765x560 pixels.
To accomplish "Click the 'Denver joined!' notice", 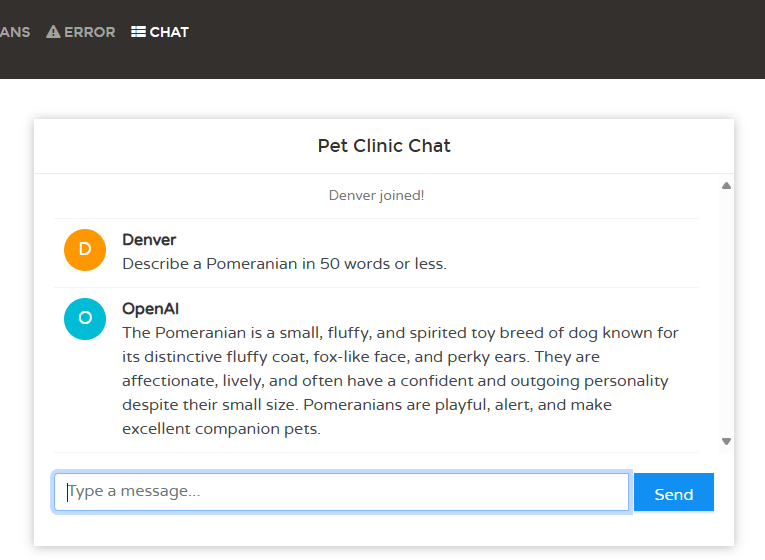I will pyautogui.click(x=376, y=195).
